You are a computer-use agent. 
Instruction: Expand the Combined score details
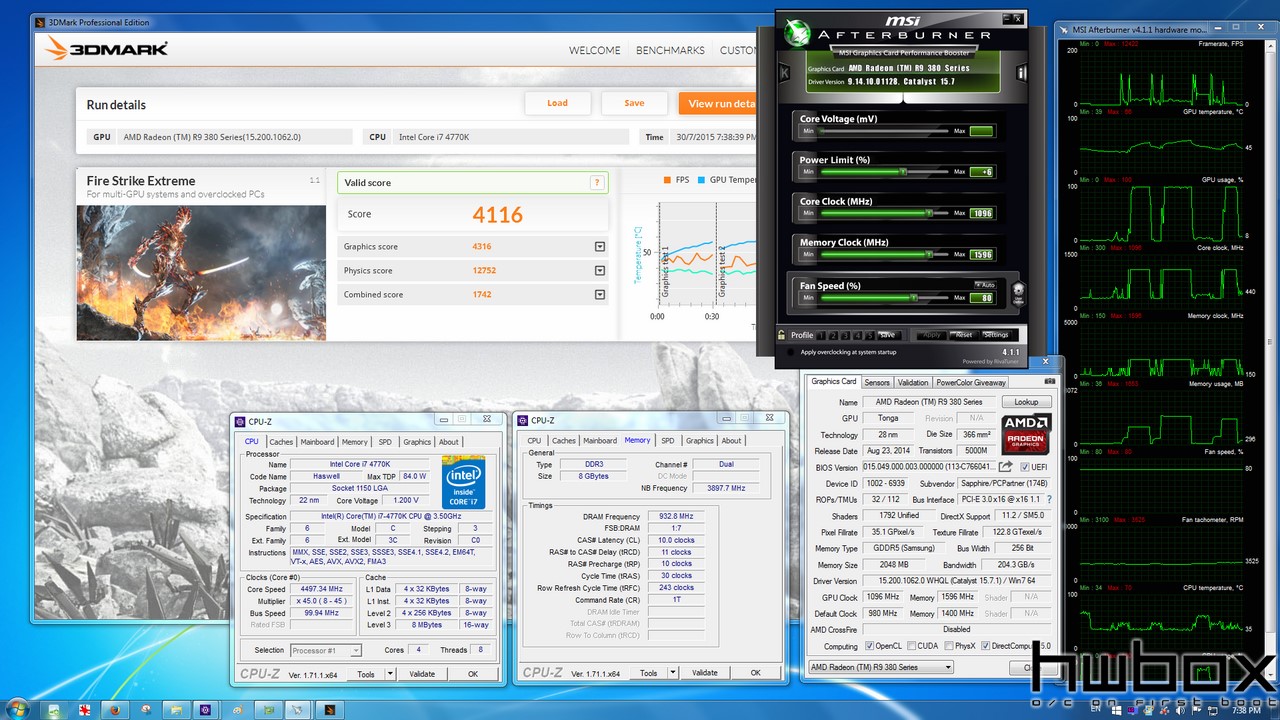pyautogui.click(x=600, y=295)
